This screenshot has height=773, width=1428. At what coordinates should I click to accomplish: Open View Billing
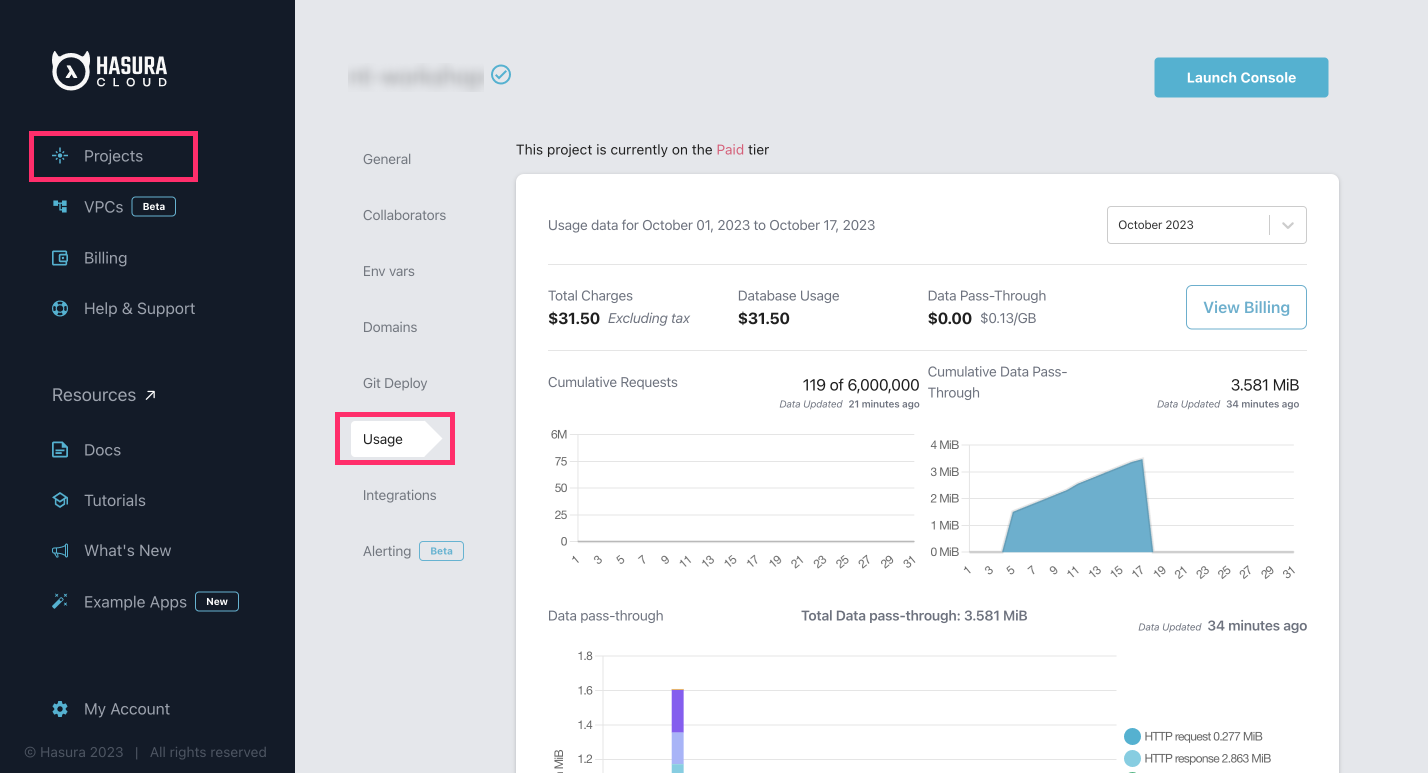pos(1246,307)
